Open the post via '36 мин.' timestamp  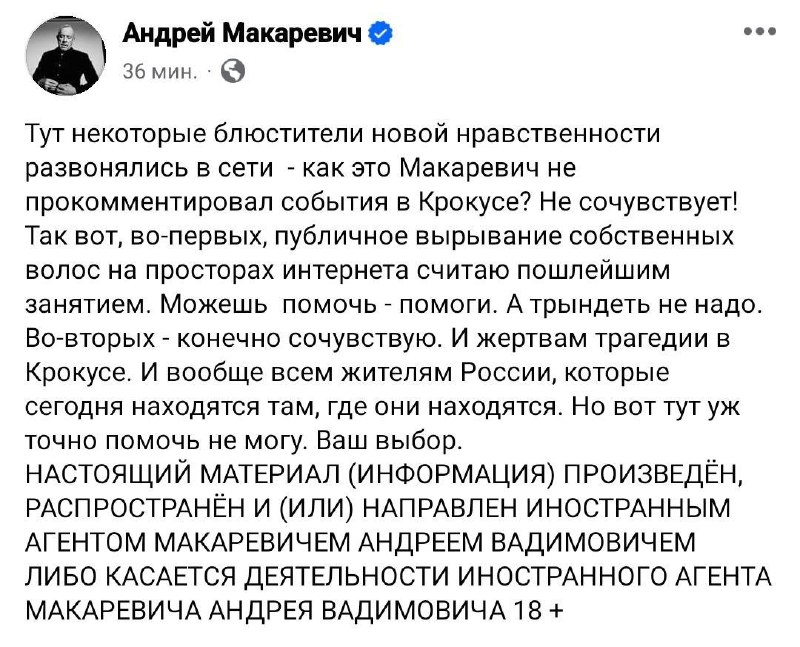[x=160, y=72]
